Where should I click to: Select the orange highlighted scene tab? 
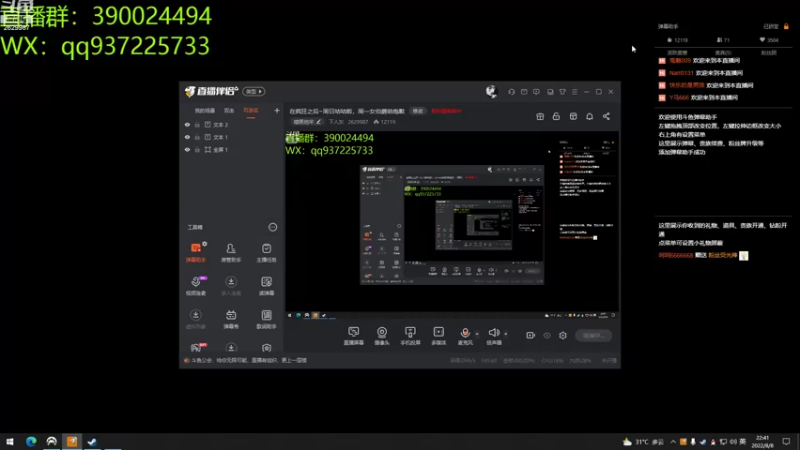[251, 111]
